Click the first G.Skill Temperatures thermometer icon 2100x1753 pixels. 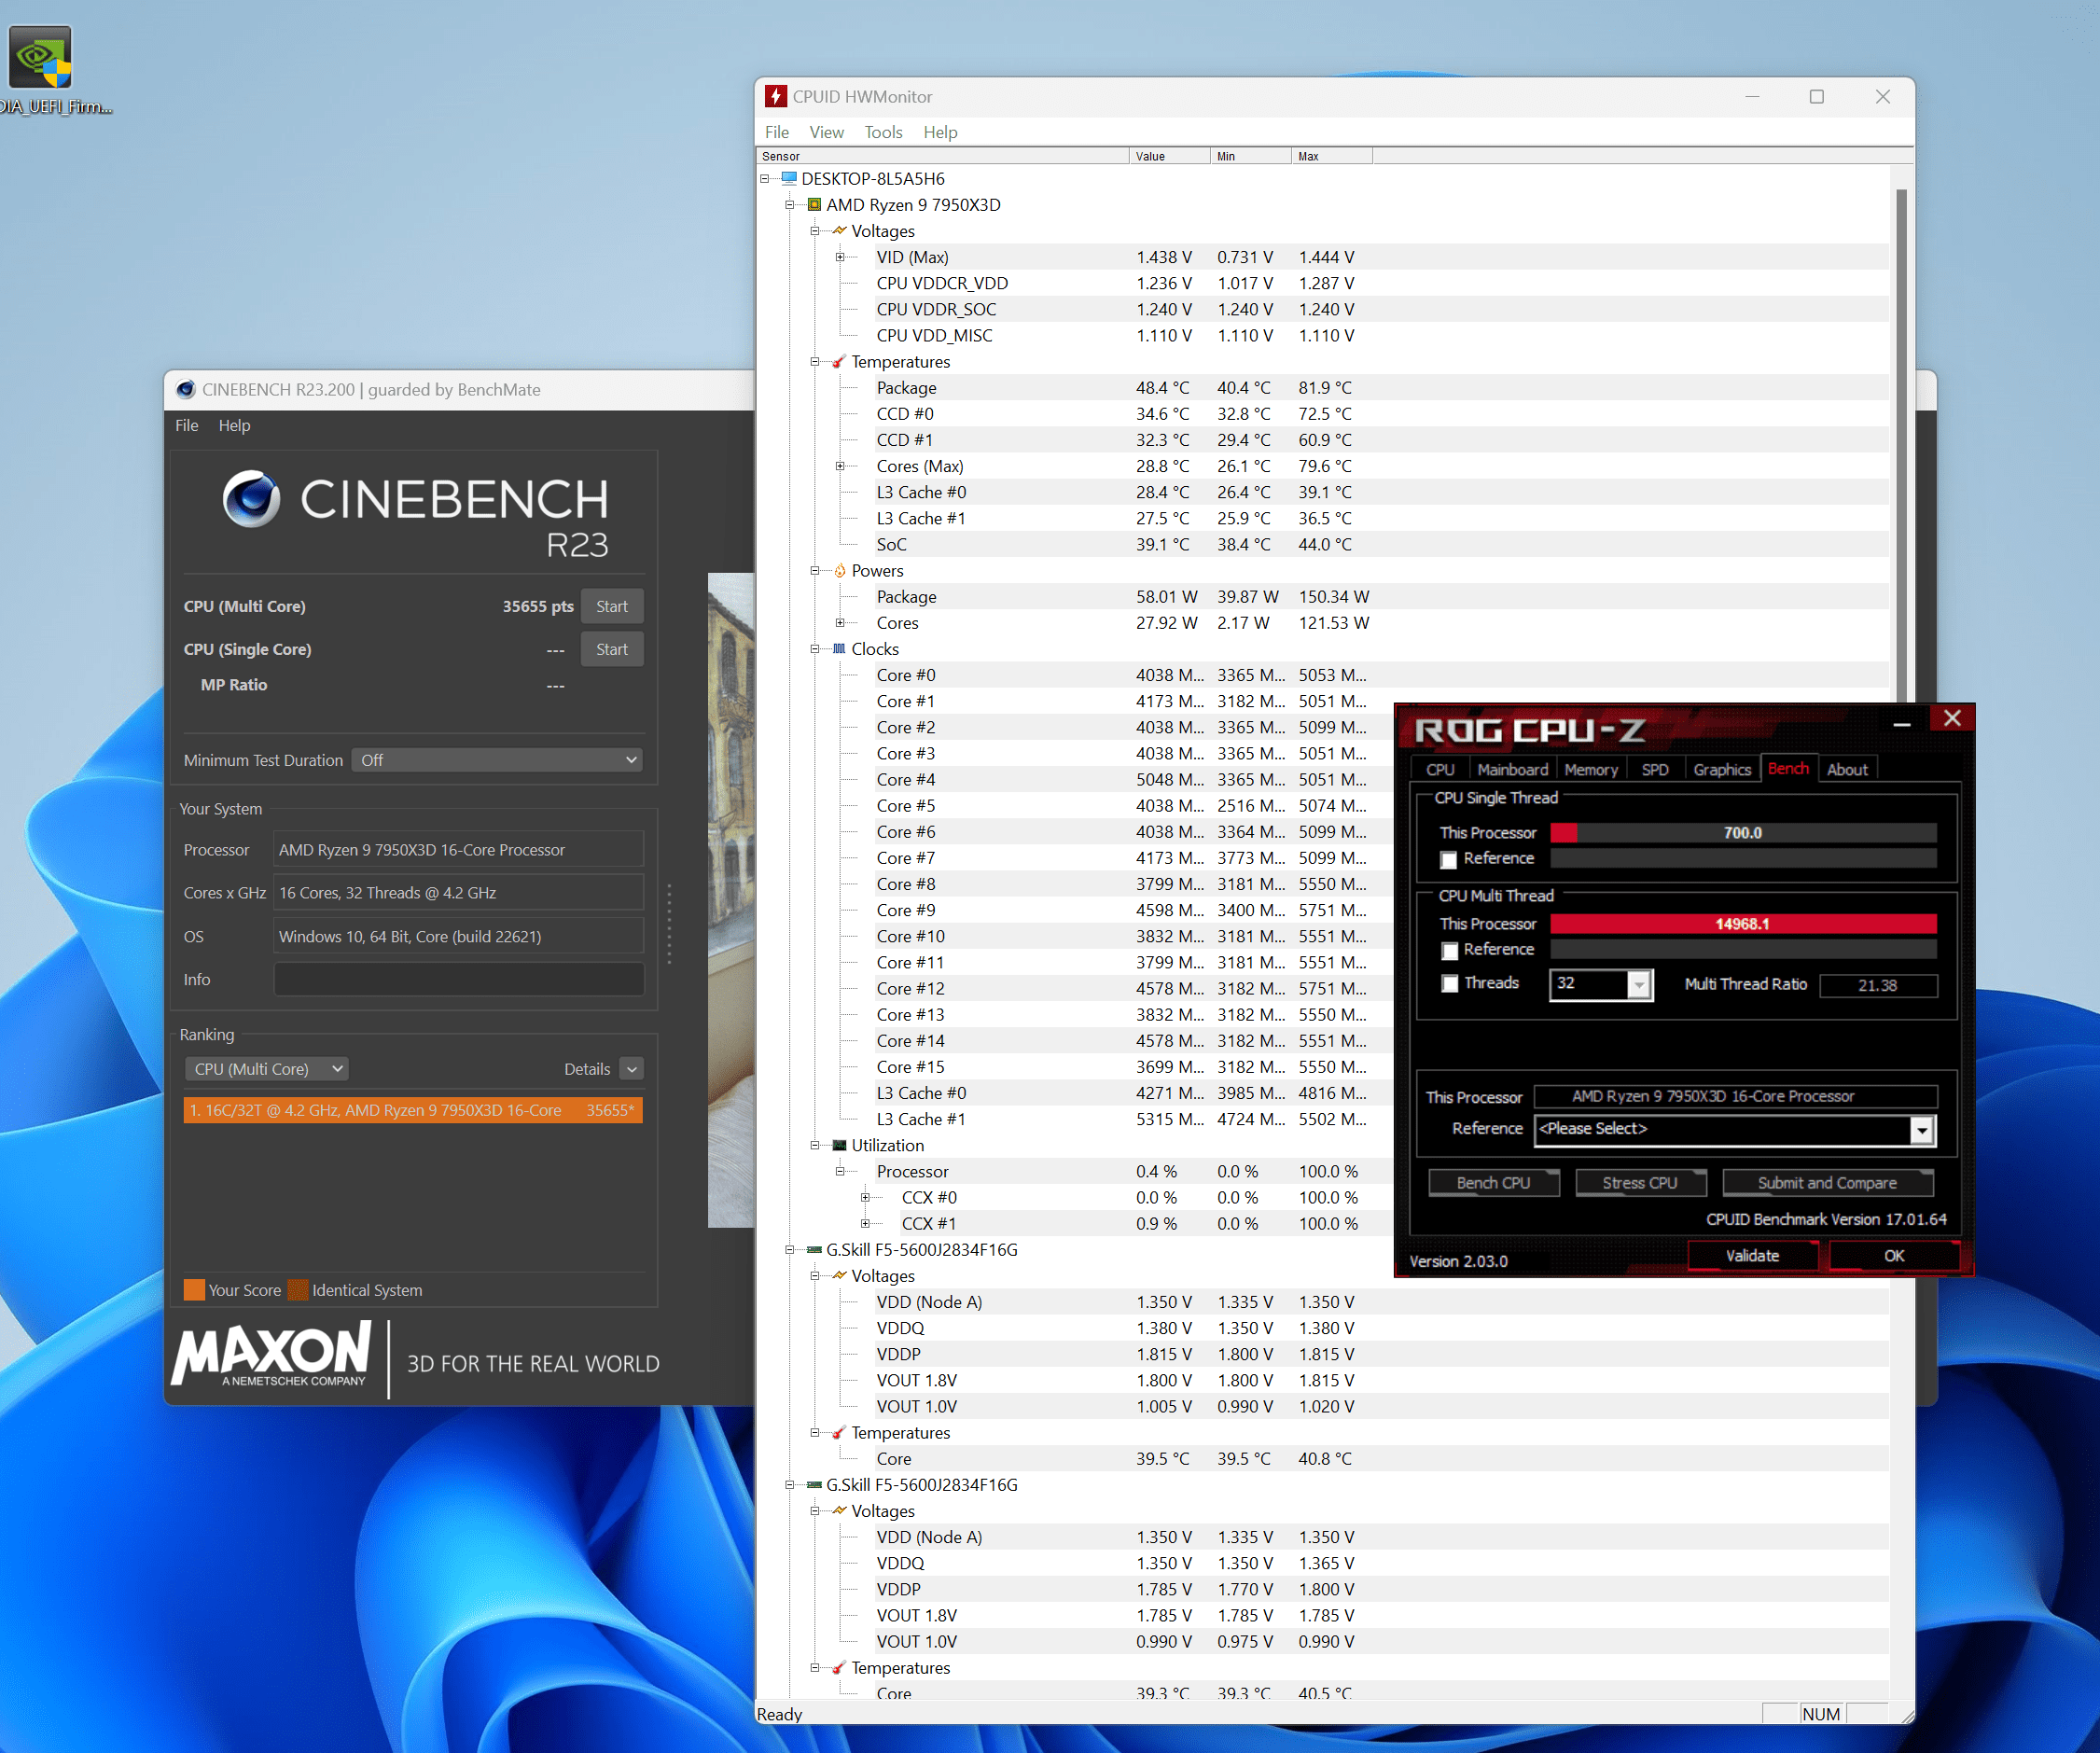coord(839,1433)
